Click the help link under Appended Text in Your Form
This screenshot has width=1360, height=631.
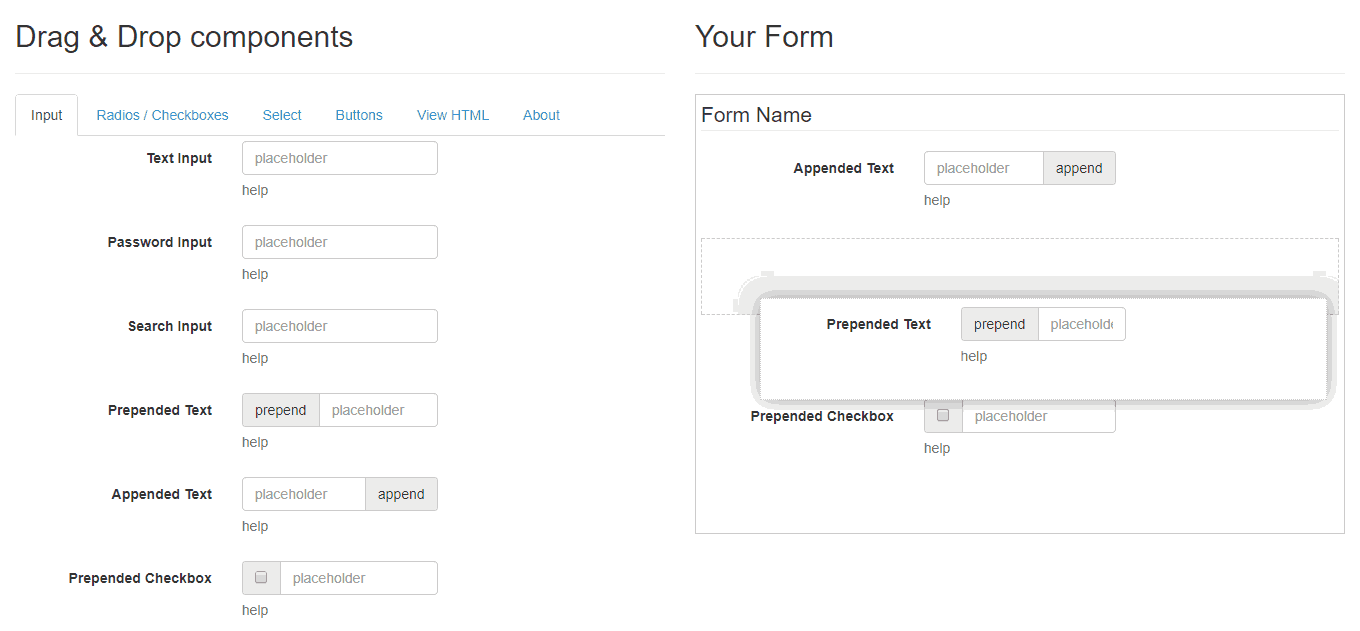point(937,200)
